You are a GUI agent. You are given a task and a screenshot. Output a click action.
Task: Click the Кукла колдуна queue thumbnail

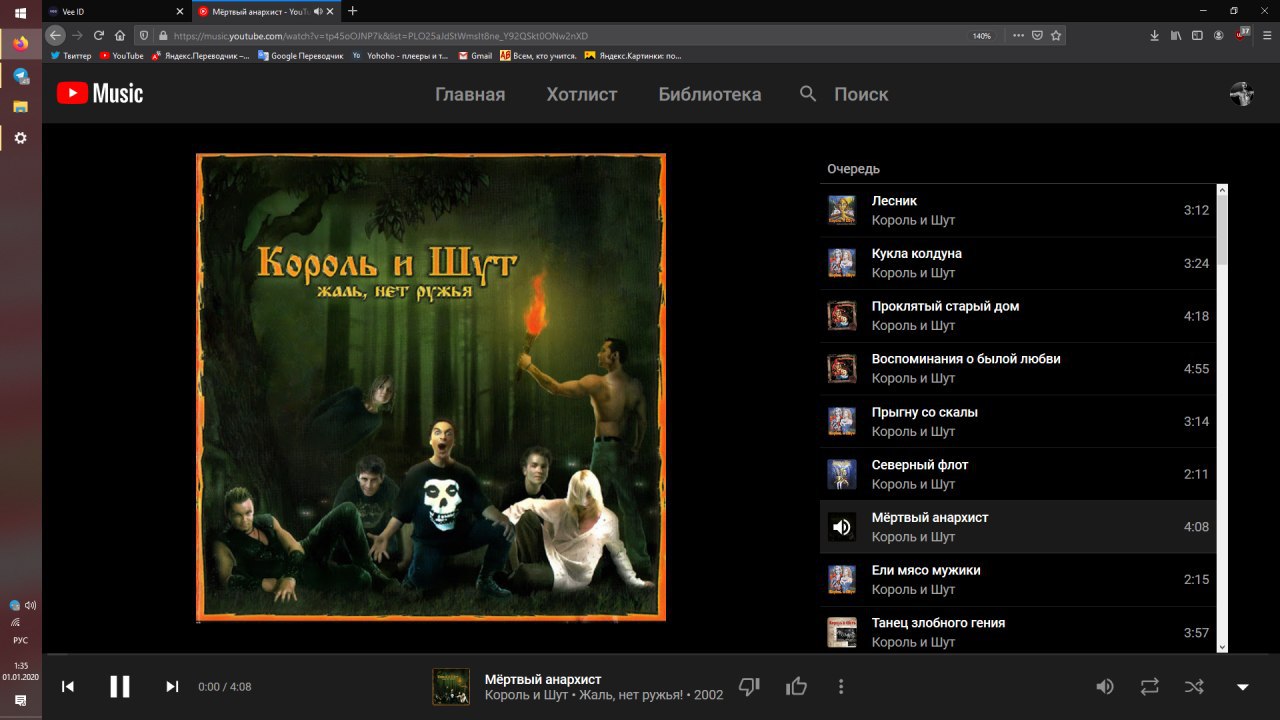(x=842, y=263)
